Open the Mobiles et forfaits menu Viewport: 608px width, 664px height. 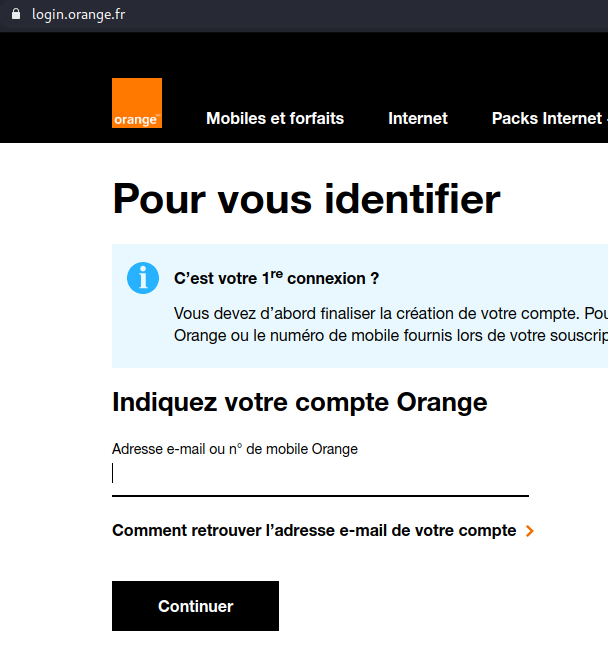coord(275,118)
